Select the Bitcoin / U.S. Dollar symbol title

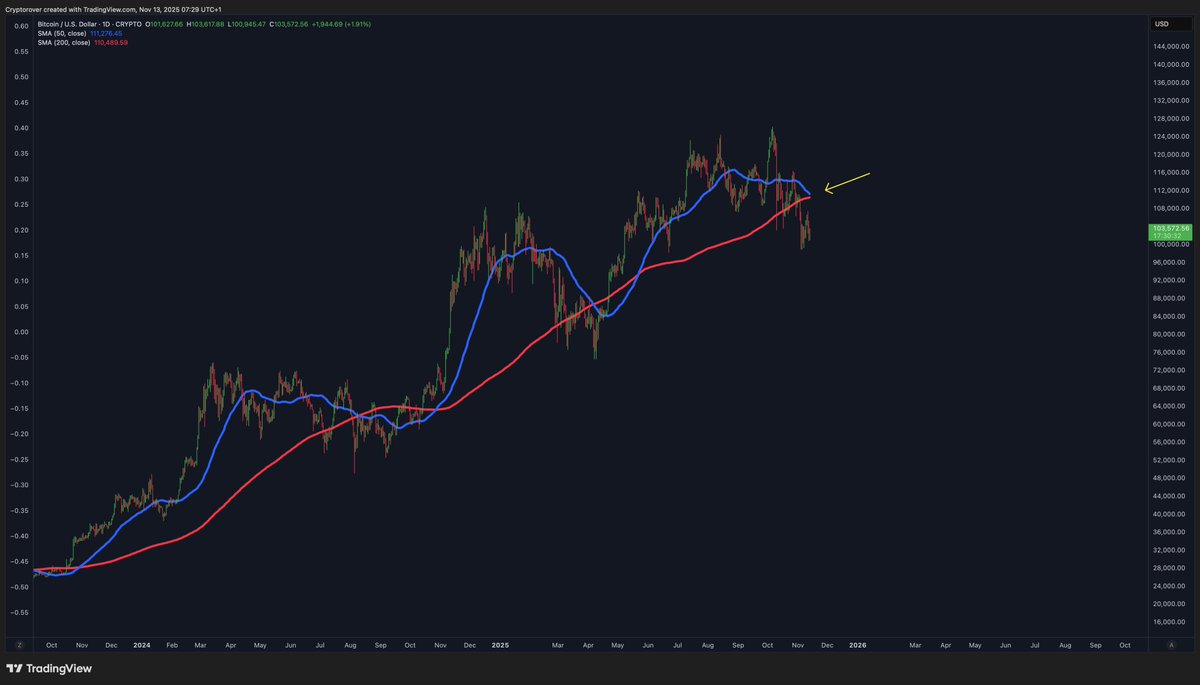(x=65, y=23)
